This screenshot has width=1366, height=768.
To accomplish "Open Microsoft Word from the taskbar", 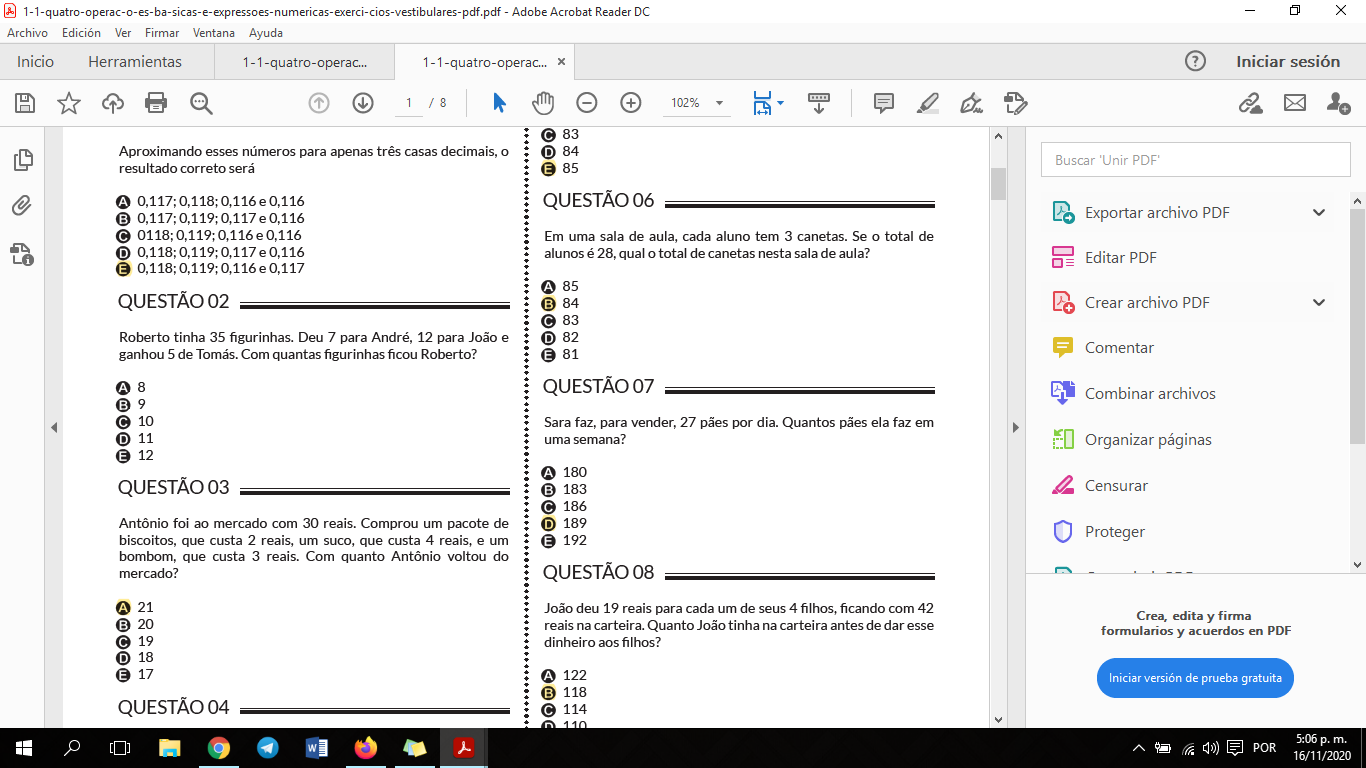I will [316, 748].
